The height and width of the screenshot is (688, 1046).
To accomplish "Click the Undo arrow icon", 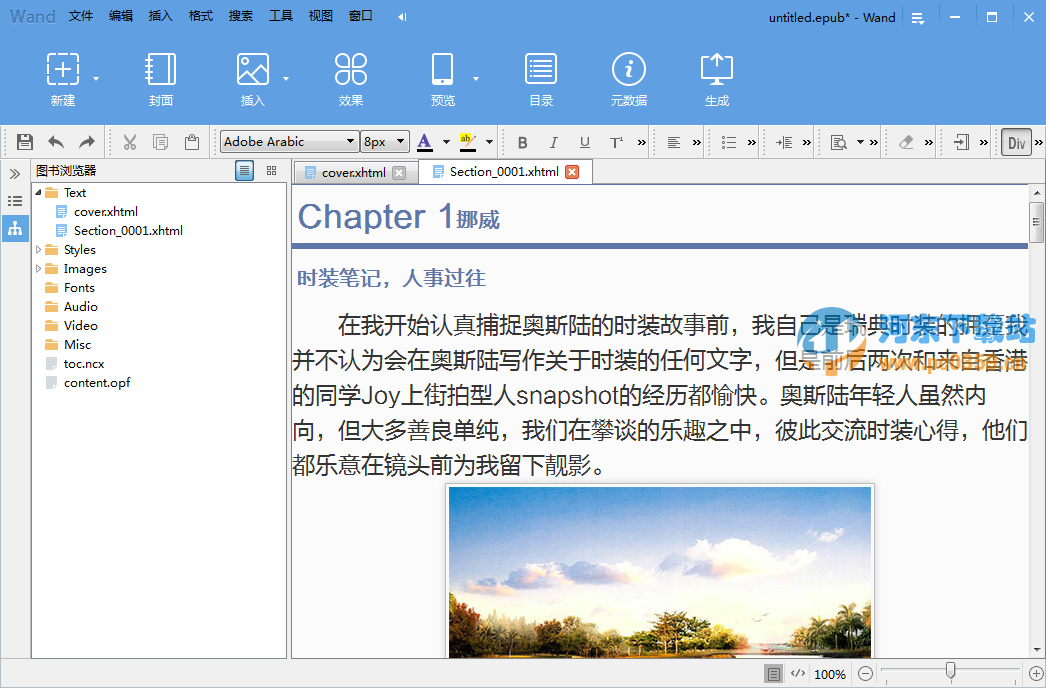I will click(56, 141).
